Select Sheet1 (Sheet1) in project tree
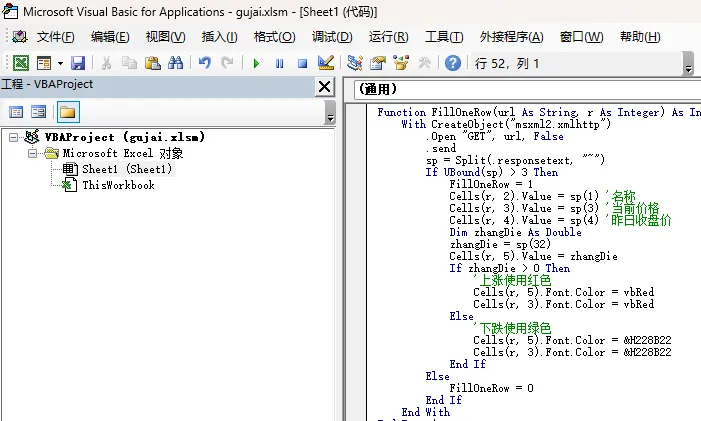The height and width of the screenshot is (421, 701). coord(127,169)
